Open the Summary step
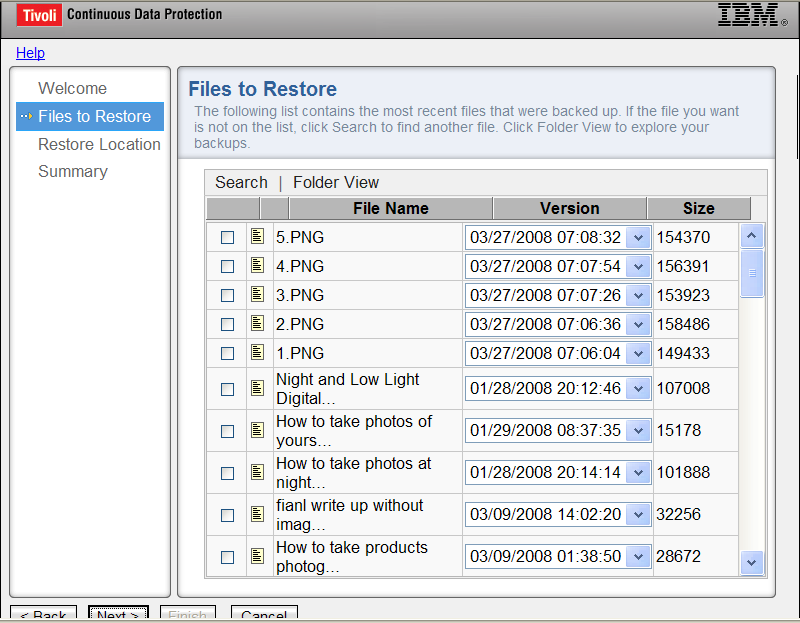This screenshot has height=623, width=800. tap(73, 171)
